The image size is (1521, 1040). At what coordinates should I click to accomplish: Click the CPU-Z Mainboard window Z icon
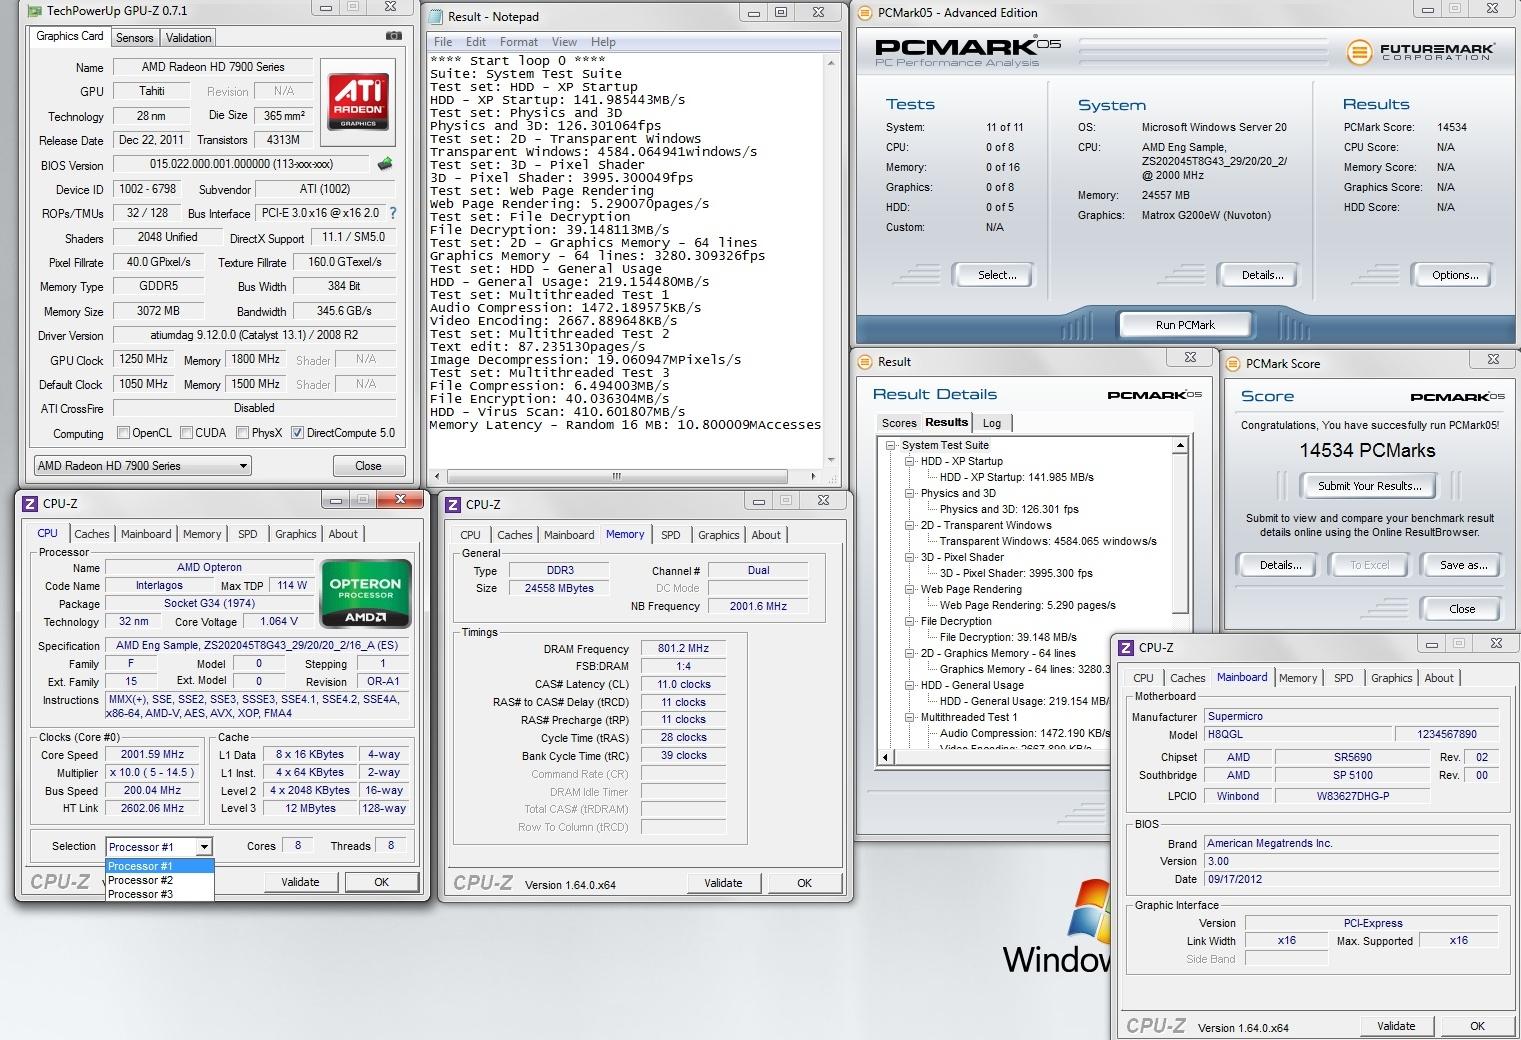pyautogui.click(x=1126, y=648)
